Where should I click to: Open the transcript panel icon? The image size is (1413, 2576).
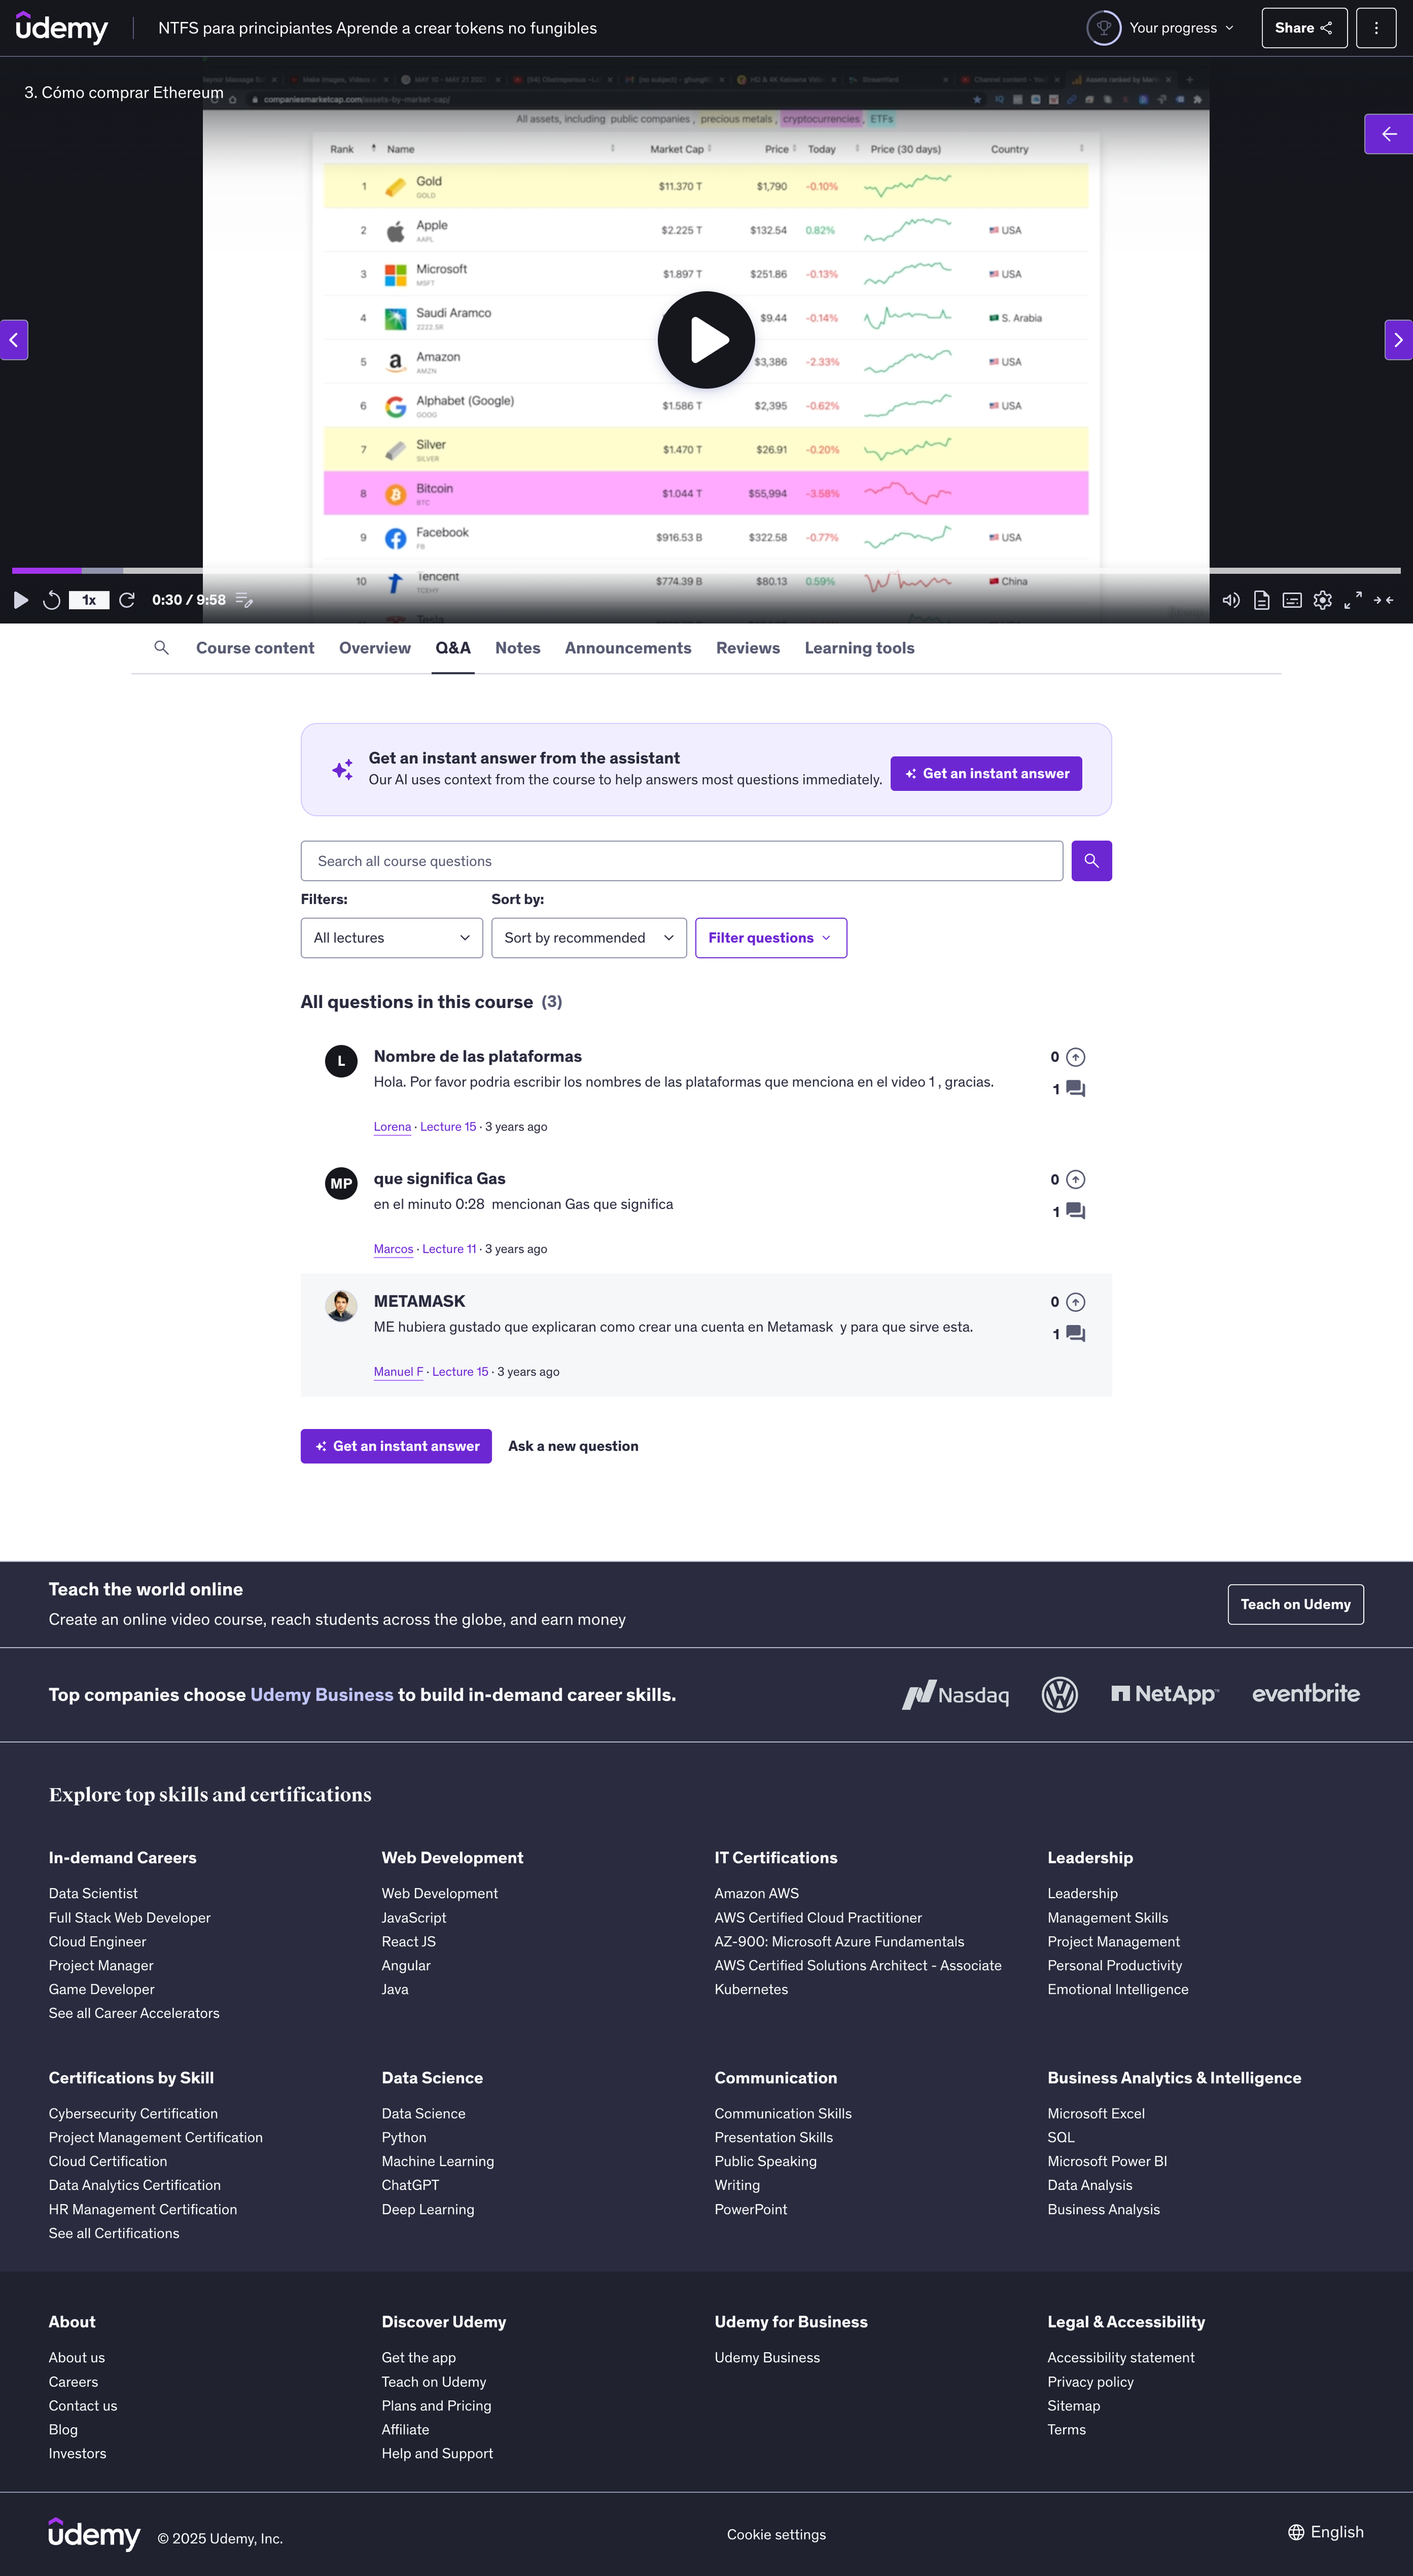tap(1262, 600)
